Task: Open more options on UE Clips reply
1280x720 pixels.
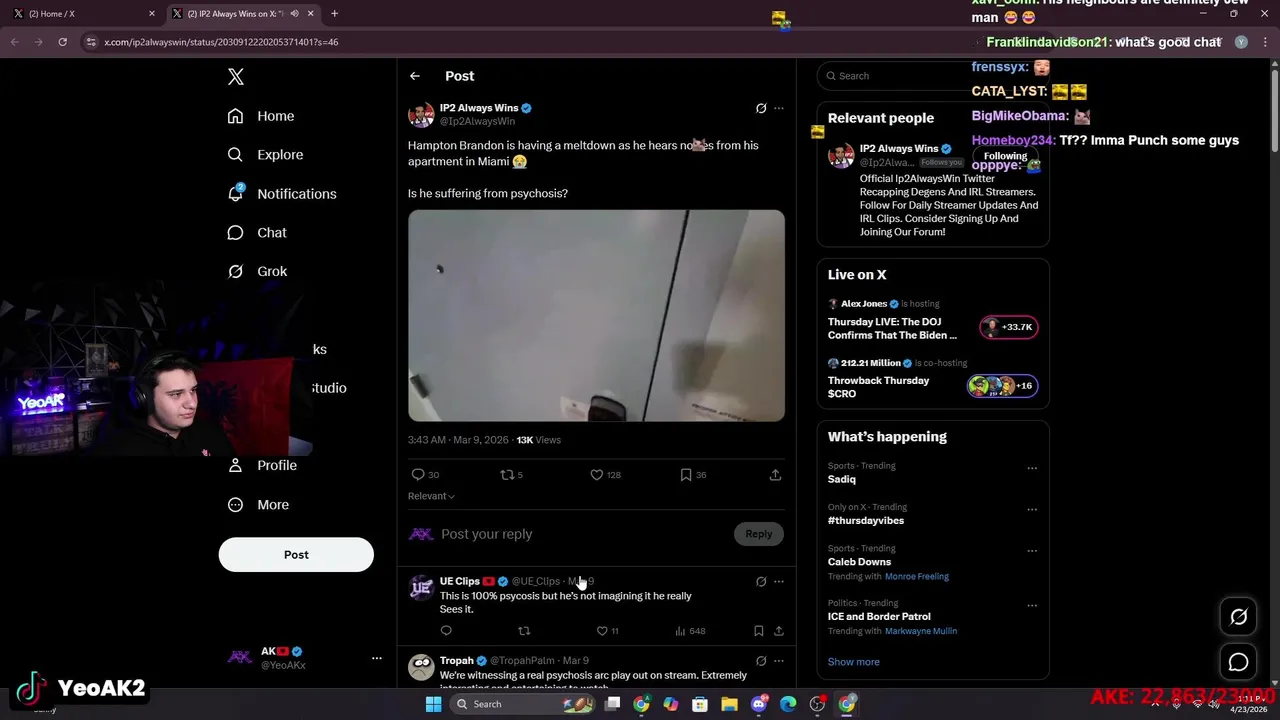Action: 779,581
